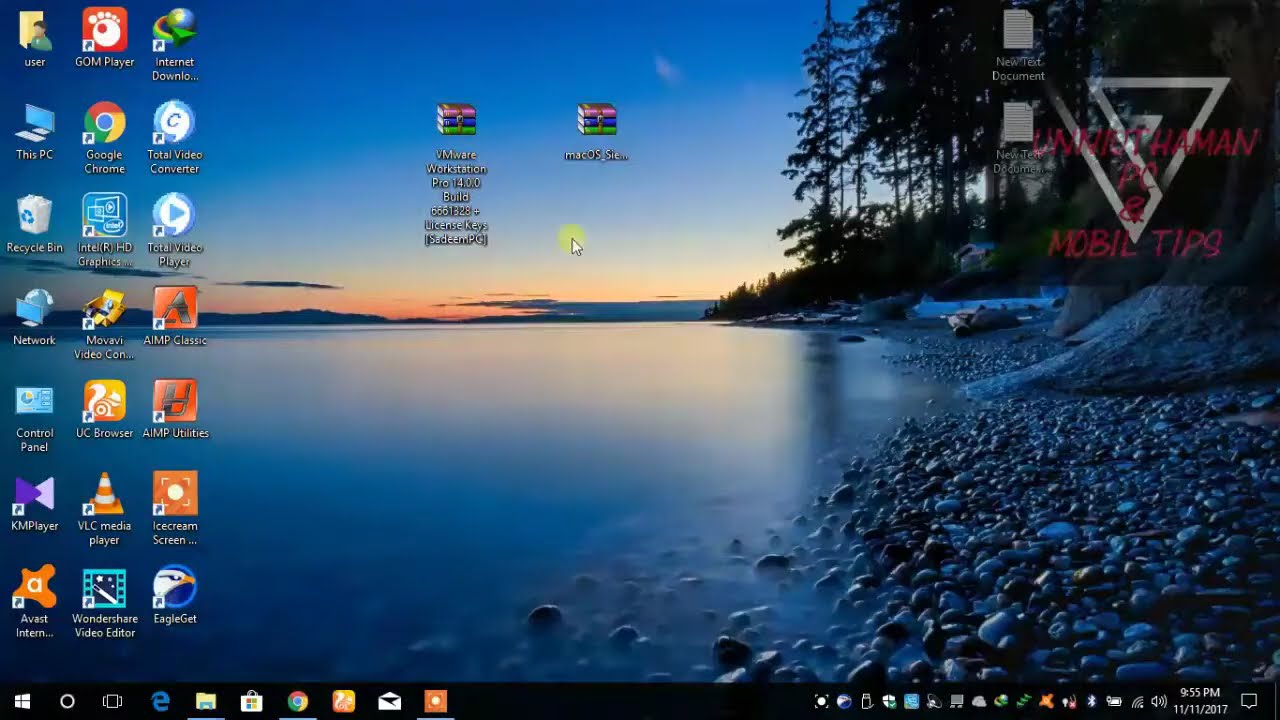Screen dimensions: 1280x720
Task: Open the Windows Start menu
Action: (22, 701)
